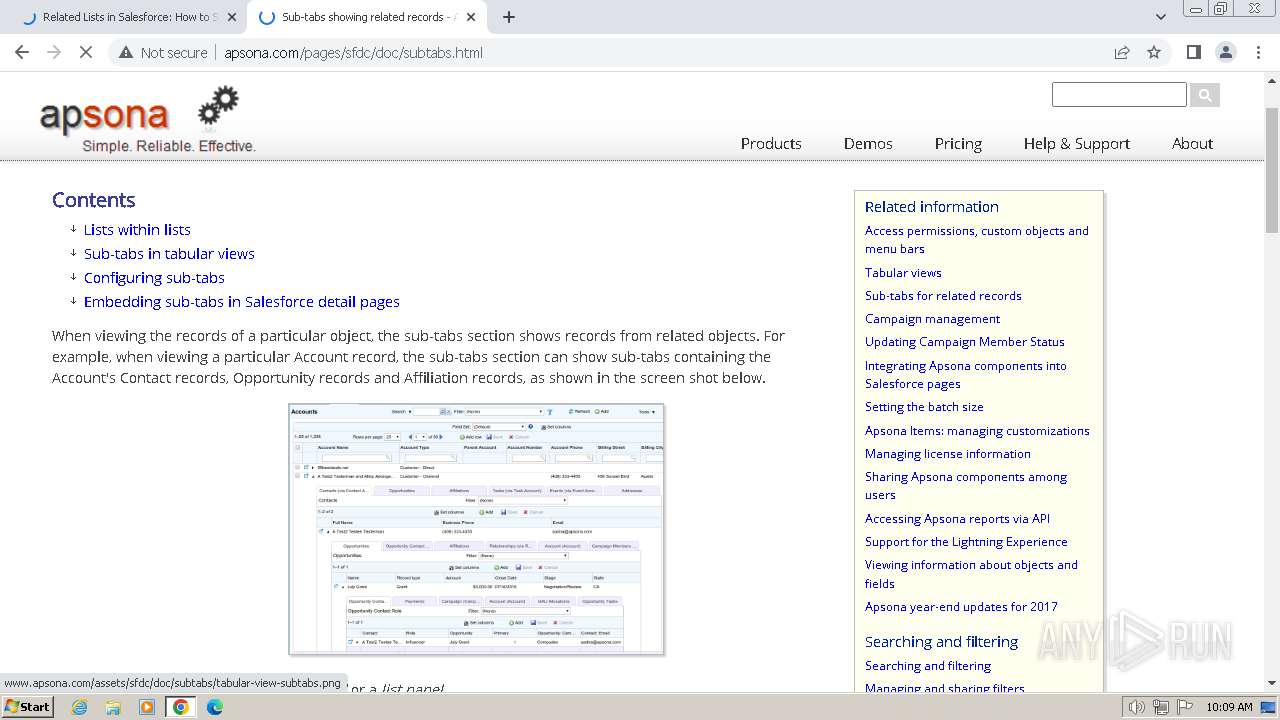Open Access permissions, custom objects link
This screenshot has height=720, width=1280.
point(977,239)
